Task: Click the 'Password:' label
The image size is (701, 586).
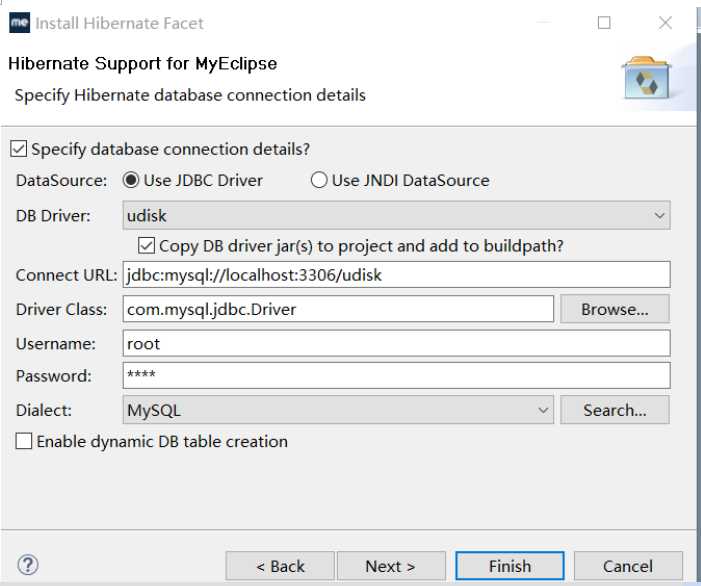Action: pos(54,376)
